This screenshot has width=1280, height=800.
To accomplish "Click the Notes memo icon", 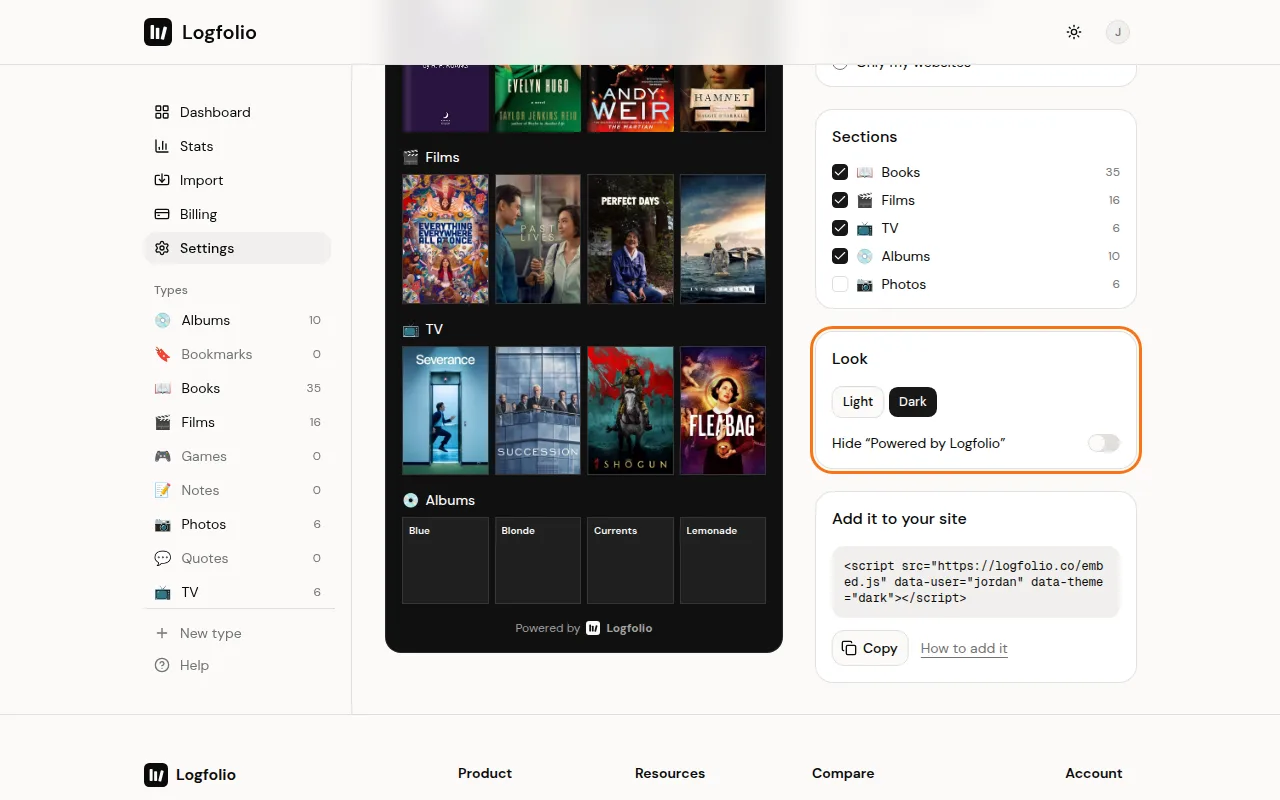I will click(163, 490).
